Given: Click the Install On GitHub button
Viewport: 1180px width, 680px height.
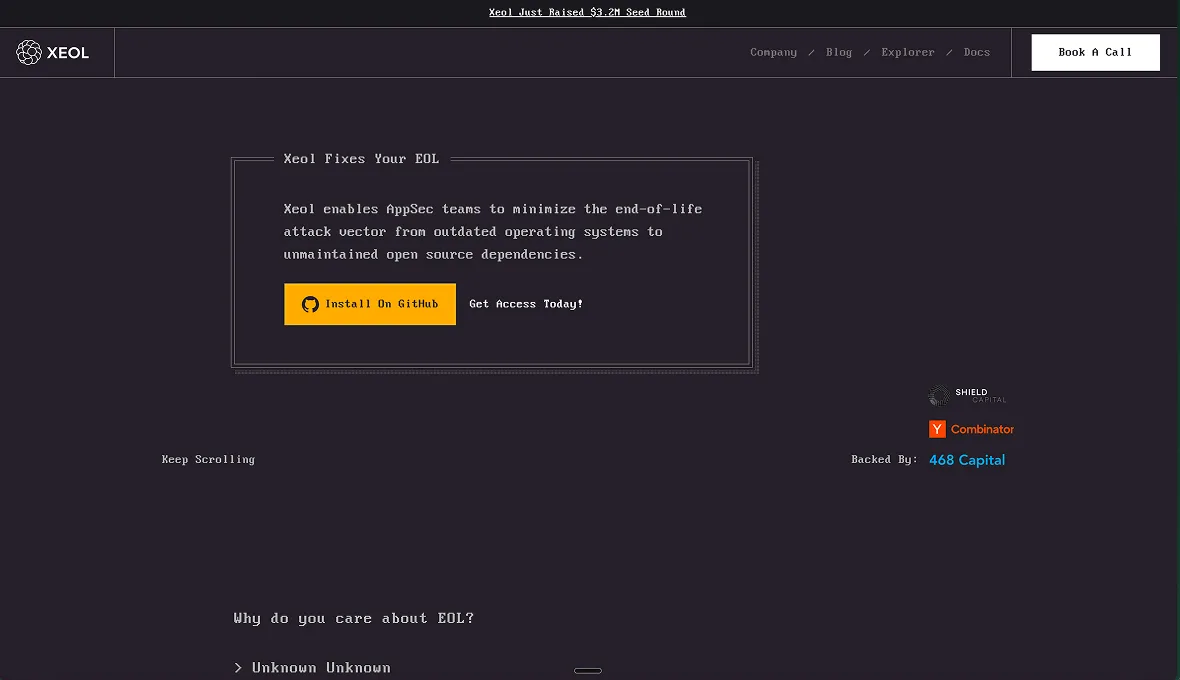Looking at the screenshot, I should tap(370, 304).
